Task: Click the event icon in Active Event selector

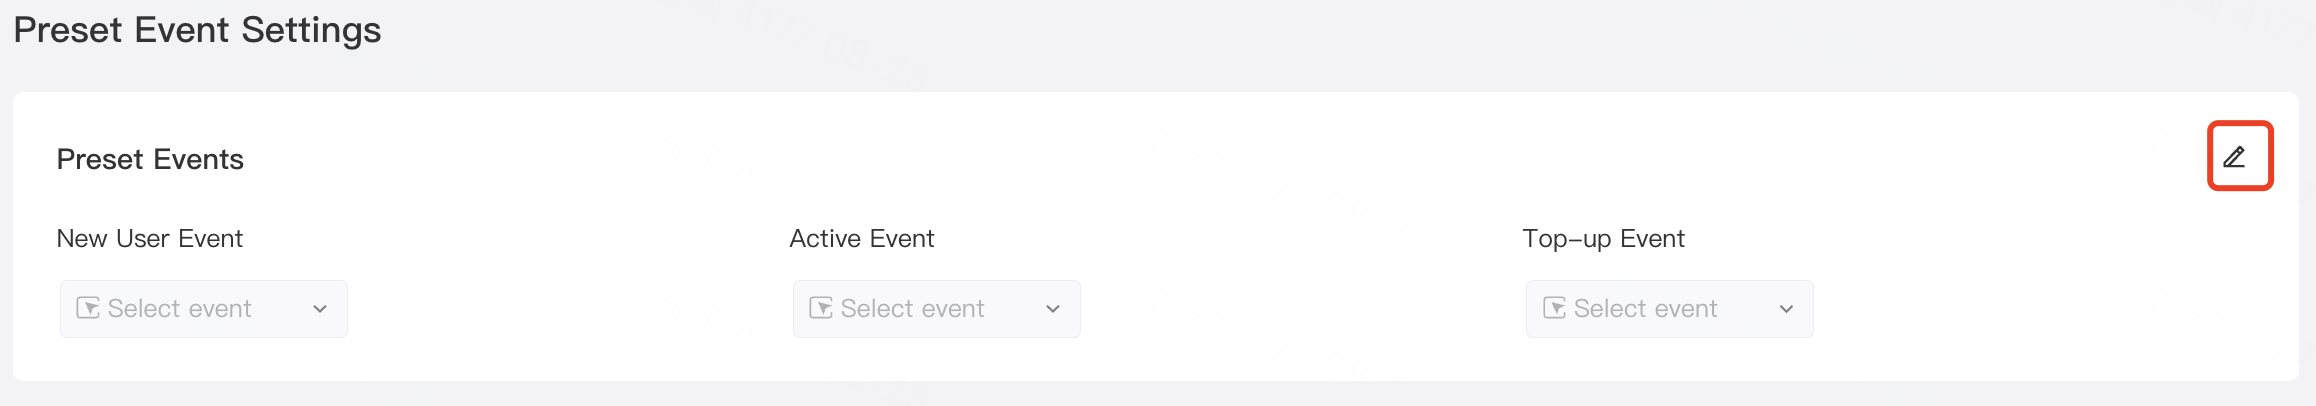Action: (821, 308)
